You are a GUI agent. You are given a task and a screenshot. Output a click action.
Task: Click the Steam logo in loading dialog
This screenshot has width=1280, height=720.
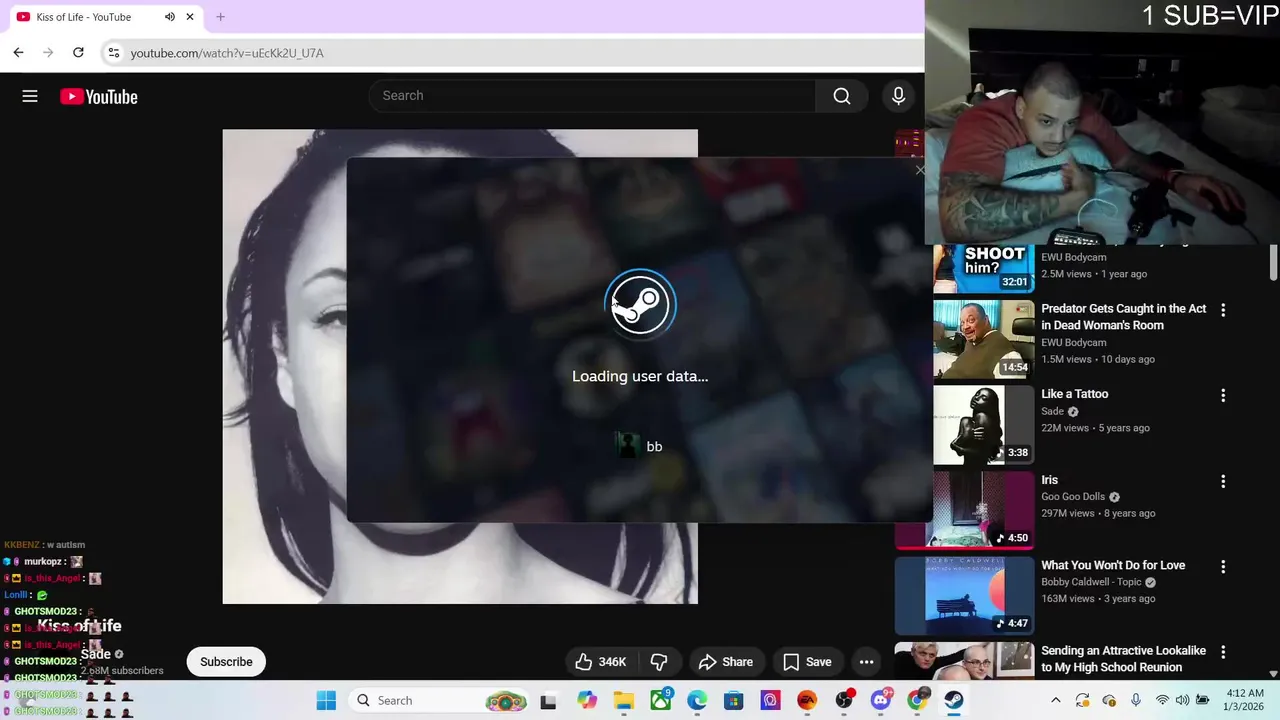pyautogui.click(x=640, y=303)
